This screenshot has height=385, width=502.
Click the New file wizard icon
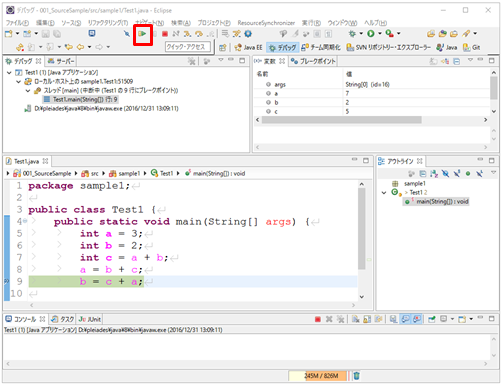[8, 34]
